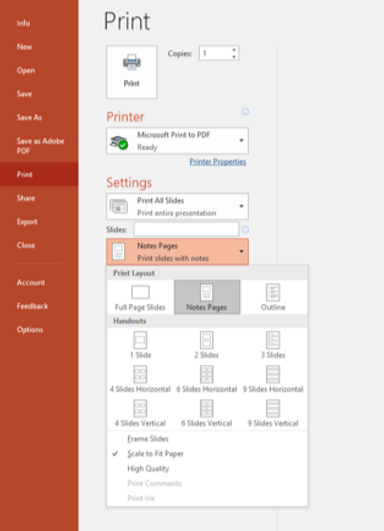Choose 4 Slides Vertical handout icon
Screen dimensions: 384x531
(140, 408)
